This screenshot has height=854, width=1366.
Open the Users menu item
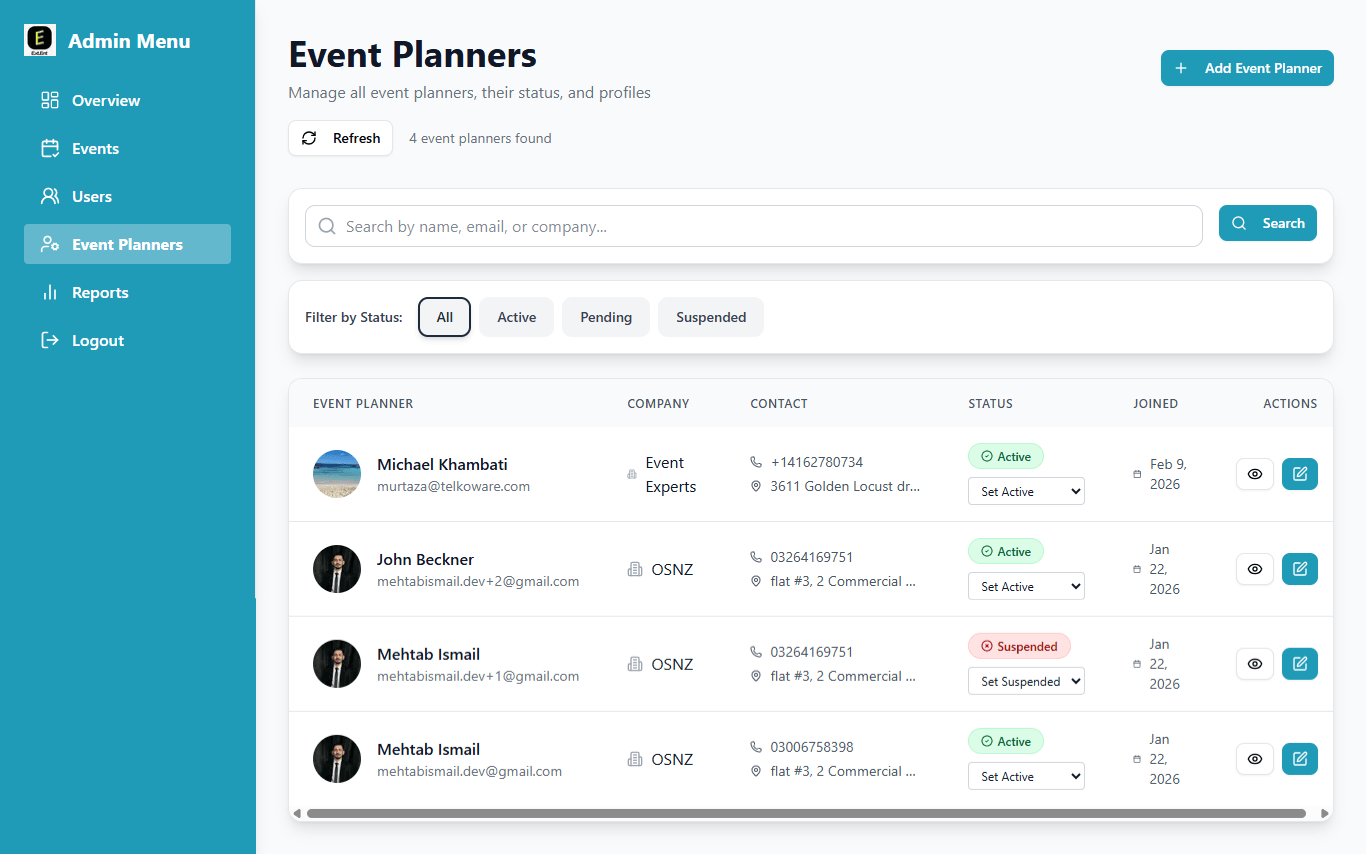pos(91,196)
